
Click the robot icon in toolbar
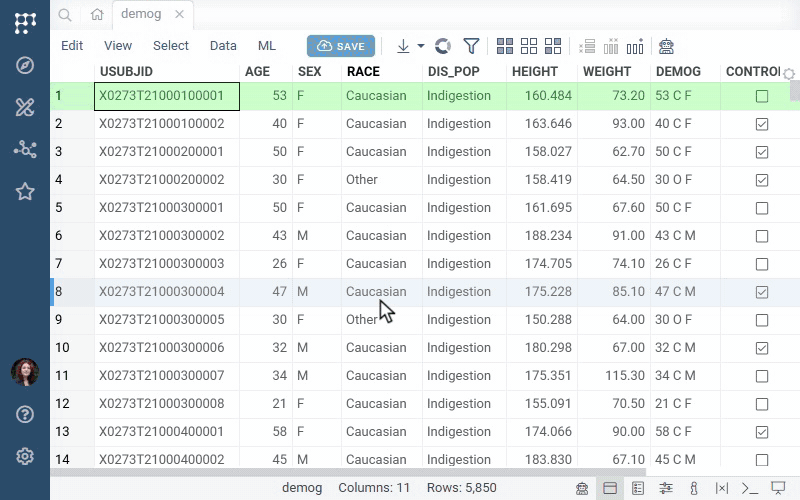666,46
